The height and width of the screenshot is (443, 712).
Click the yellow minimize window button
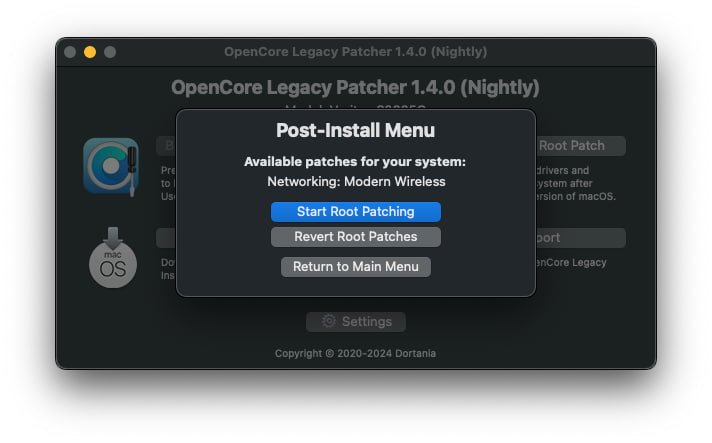[x=90, y=52]
